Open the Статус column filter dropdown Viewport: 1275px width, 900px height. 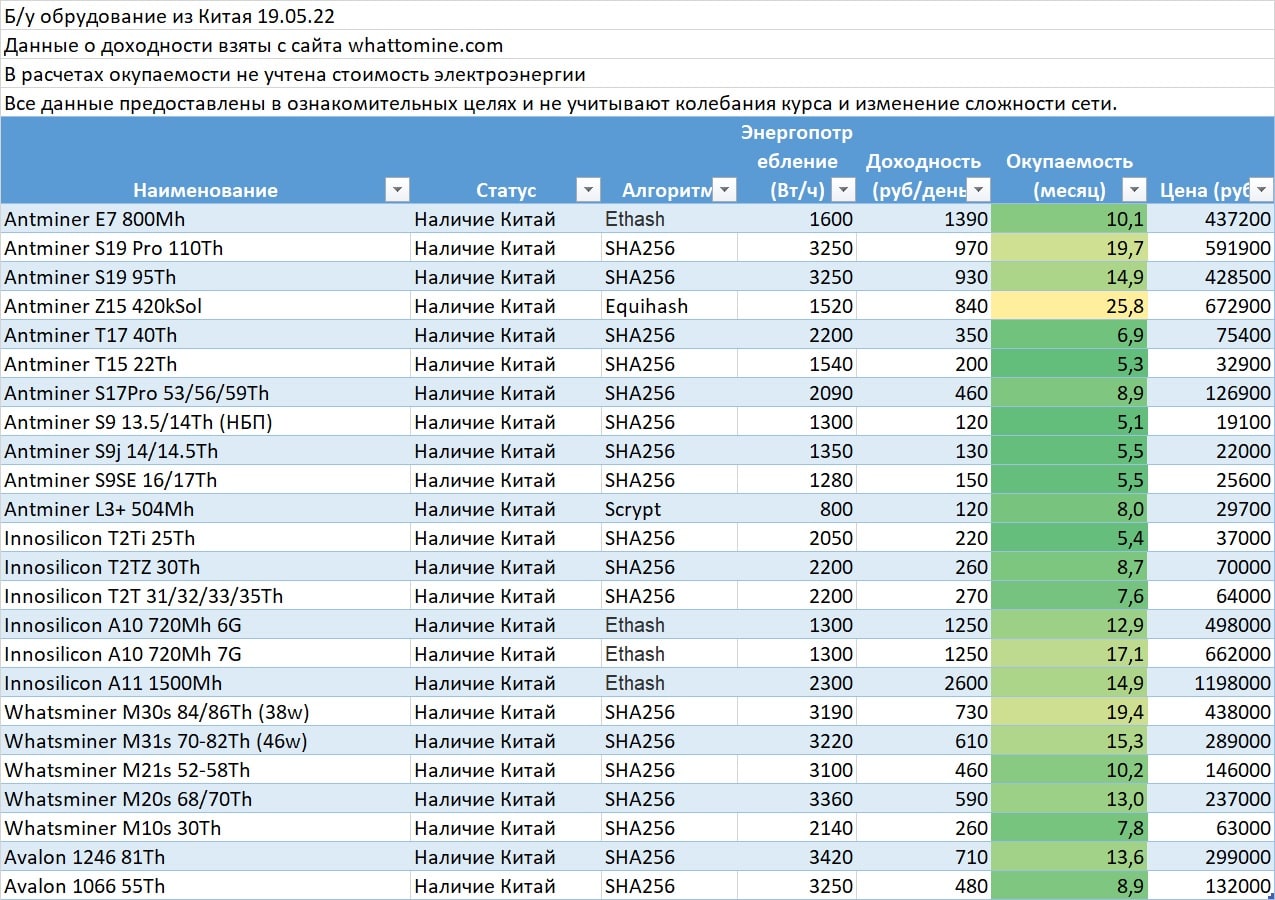click(589, 190)
